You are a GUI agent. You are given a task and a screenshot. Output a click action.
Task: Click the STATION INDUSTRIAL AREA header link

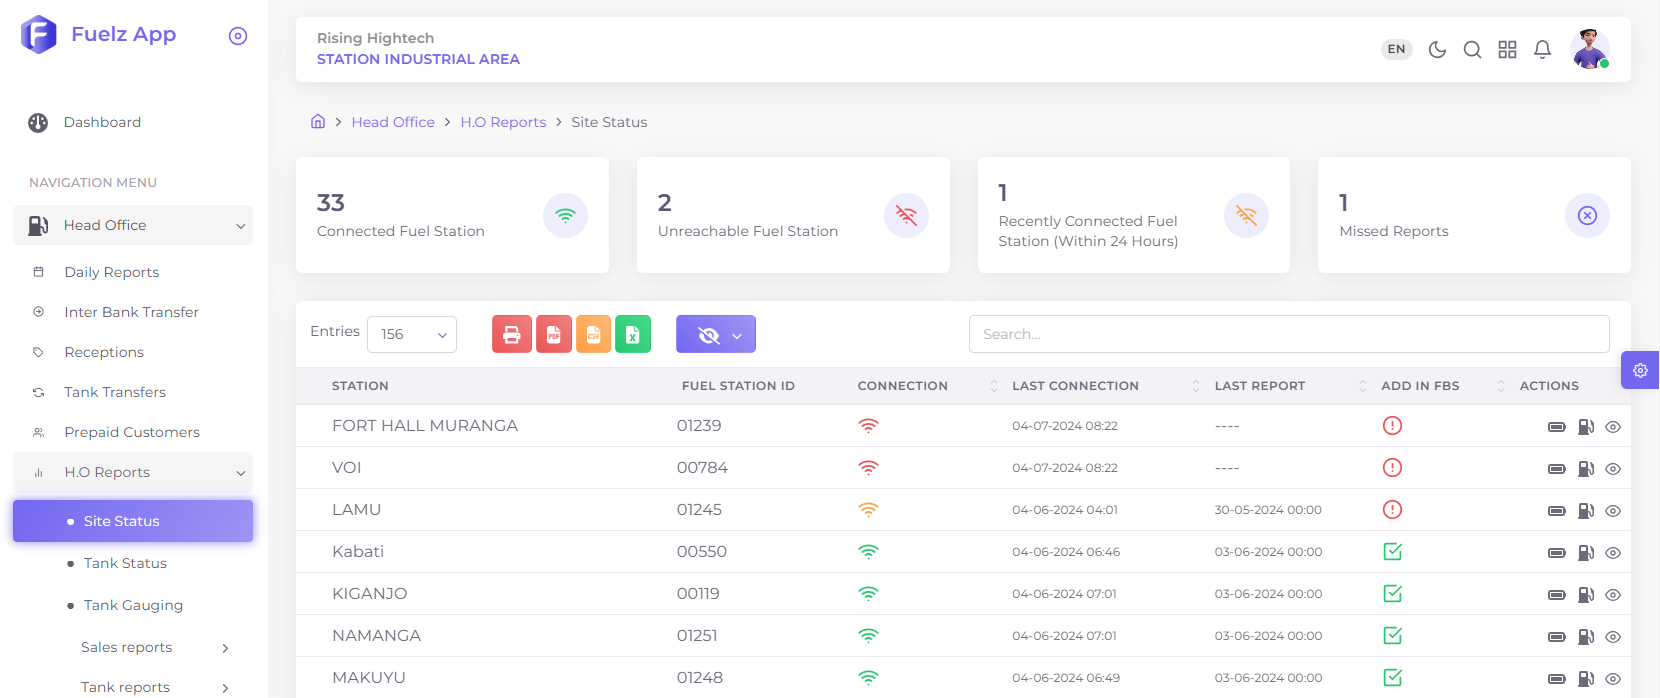(x=418, y=59)
